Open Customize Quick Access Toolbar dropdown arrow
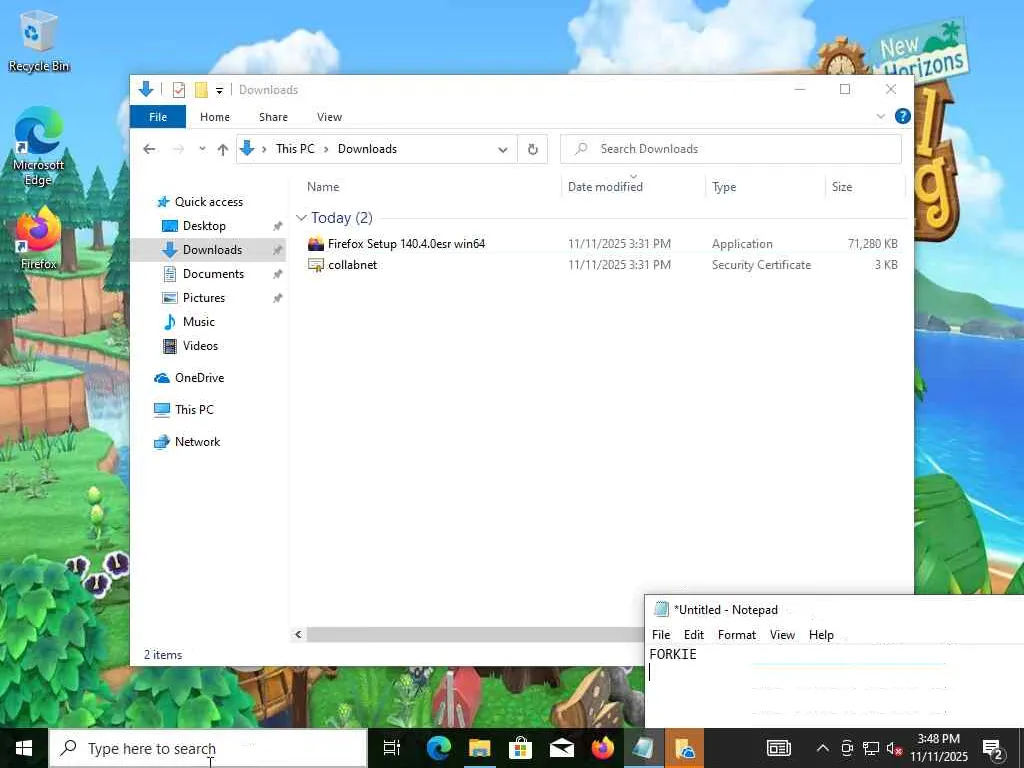This screenshot has height=768, width=1024. click(219, 90)
